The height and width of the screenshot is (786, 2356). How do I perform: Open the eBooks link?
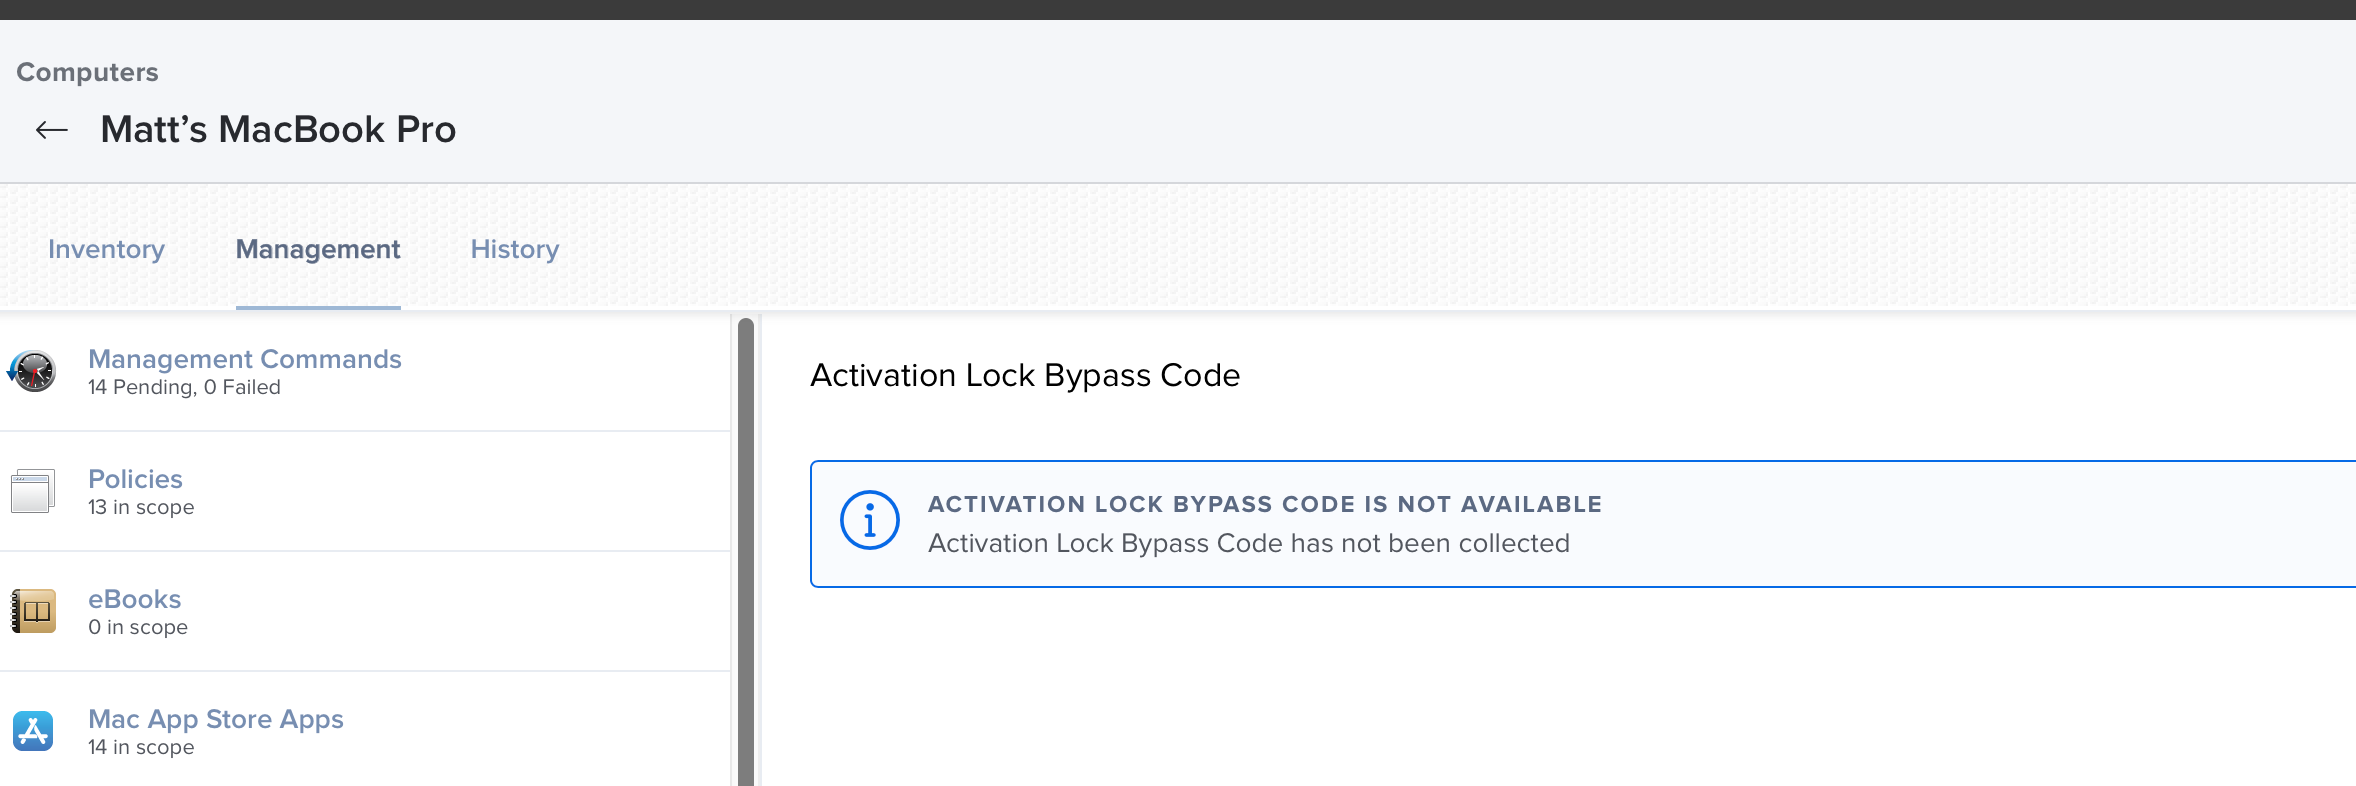point(134,599)
